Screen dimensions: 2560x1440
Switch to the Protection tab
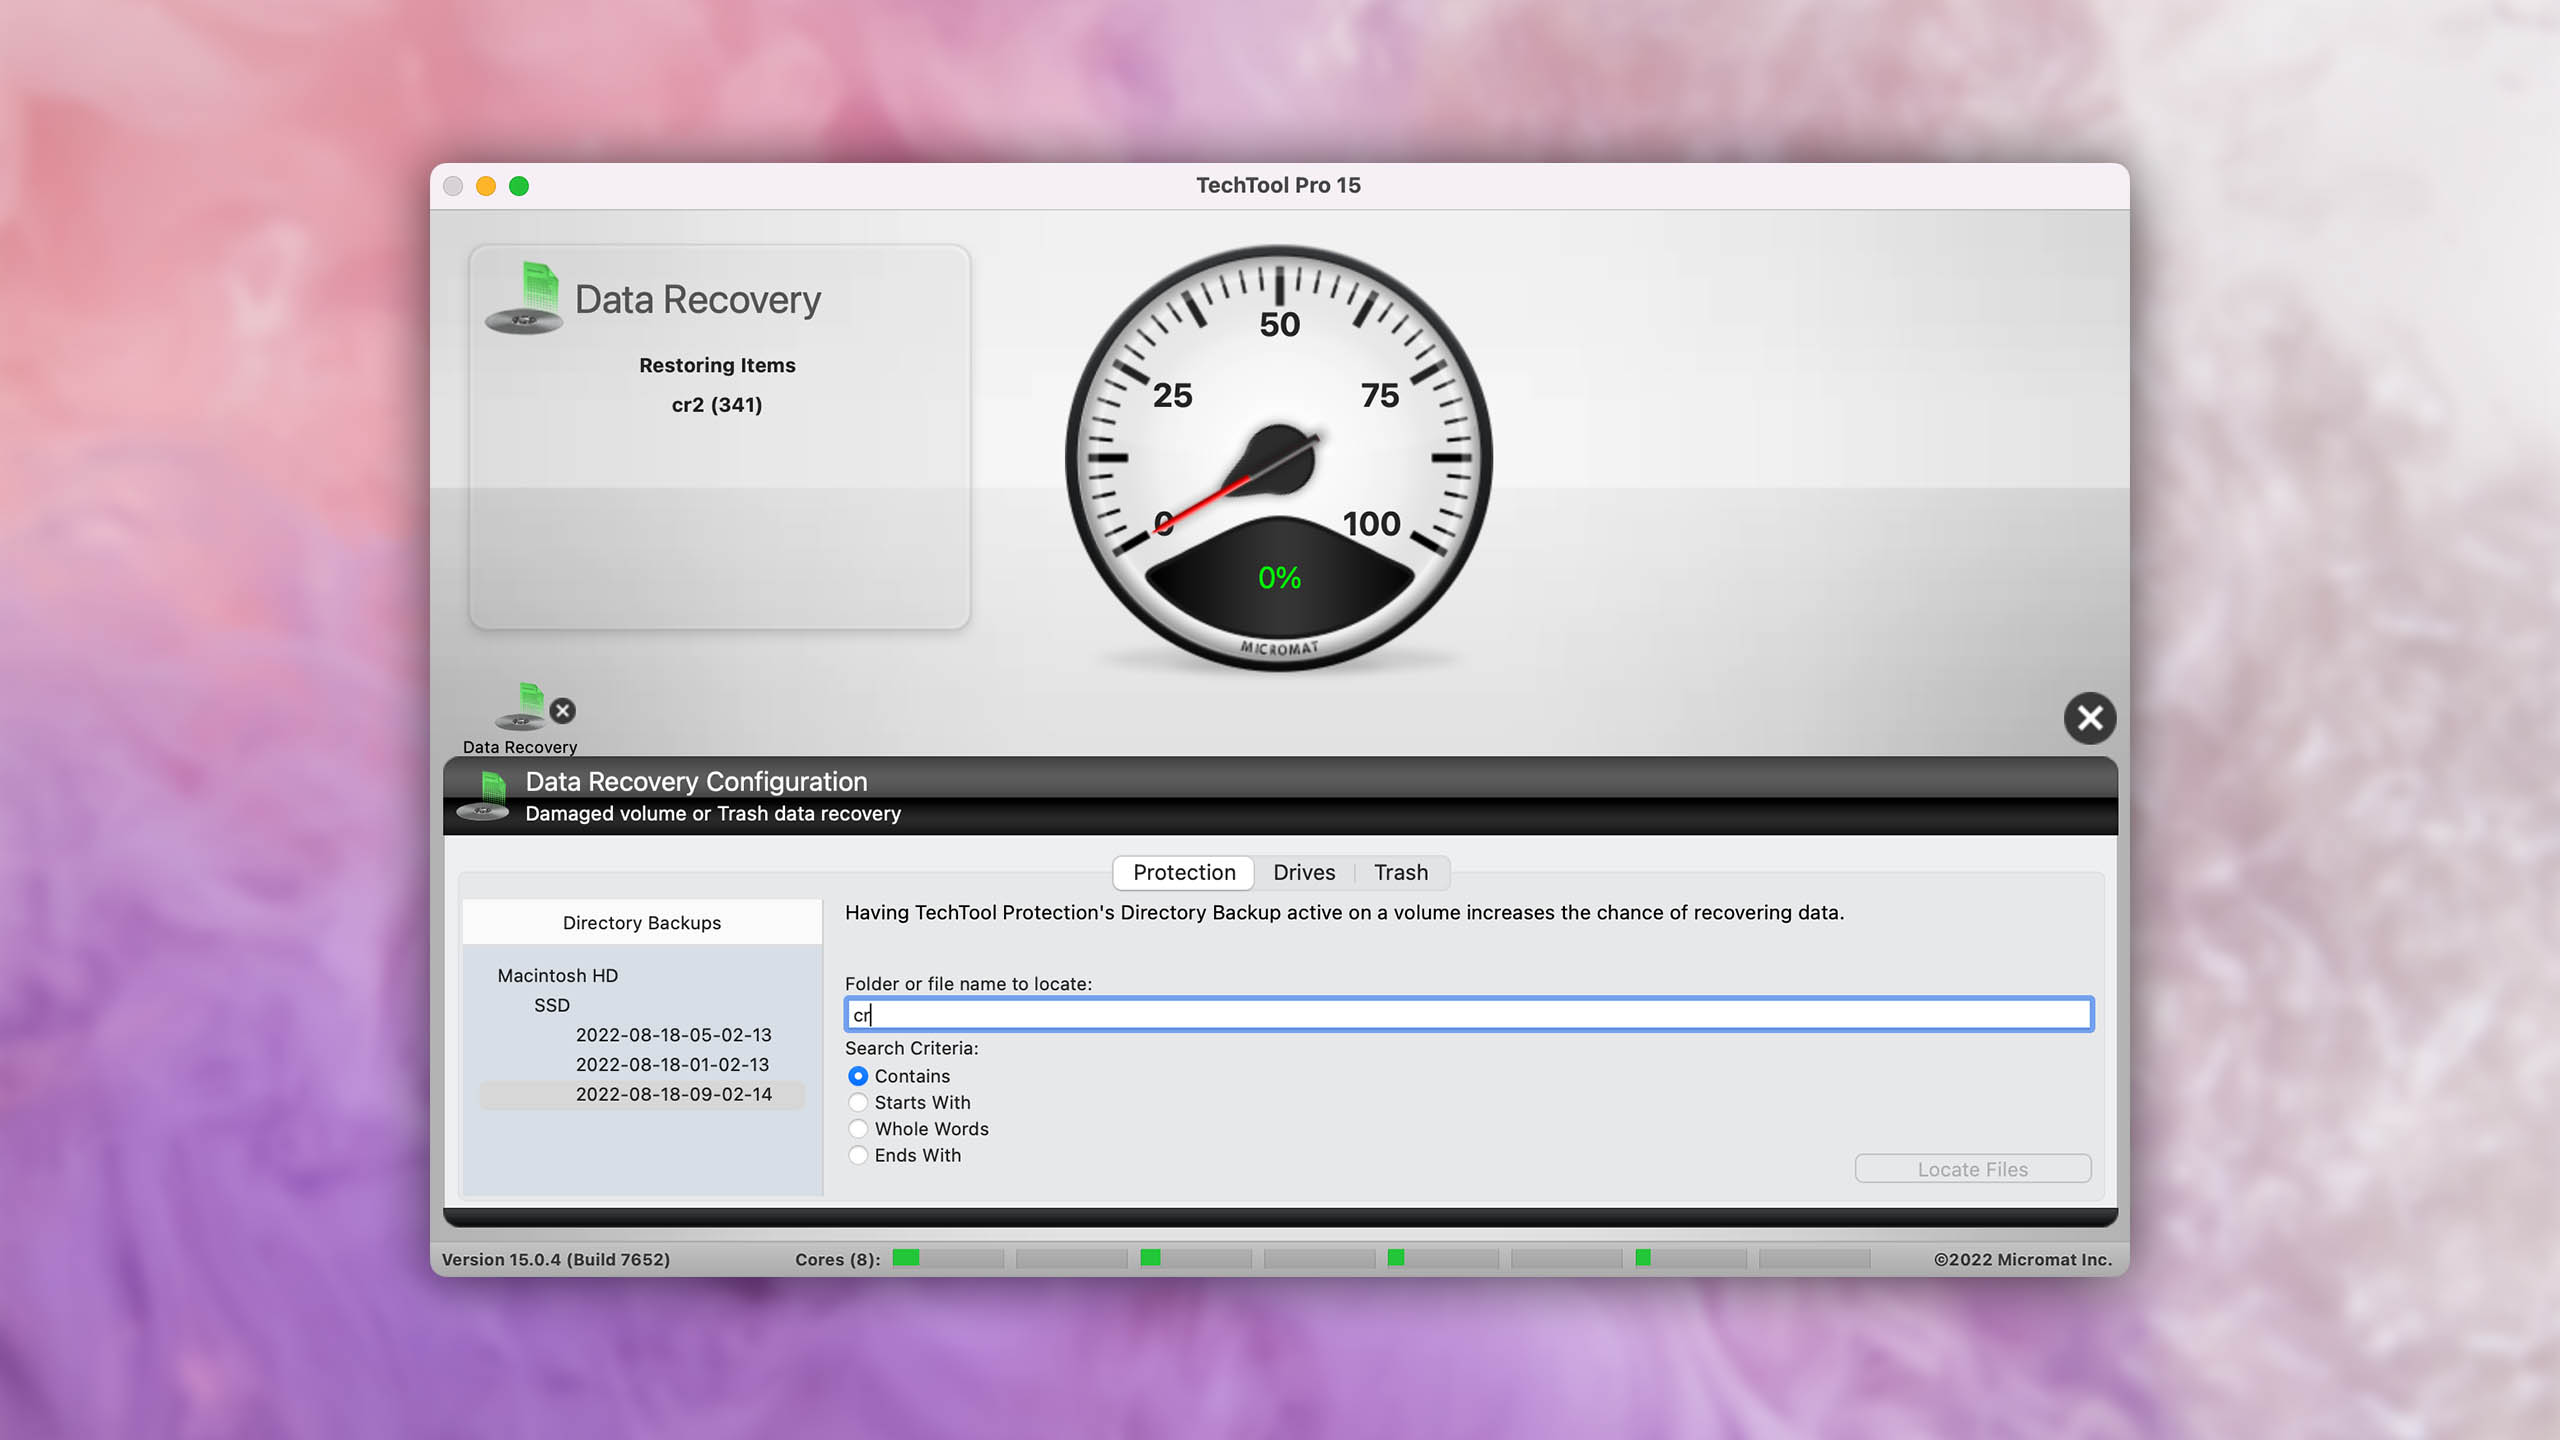pyautogui.click(x=1184, y=872)
